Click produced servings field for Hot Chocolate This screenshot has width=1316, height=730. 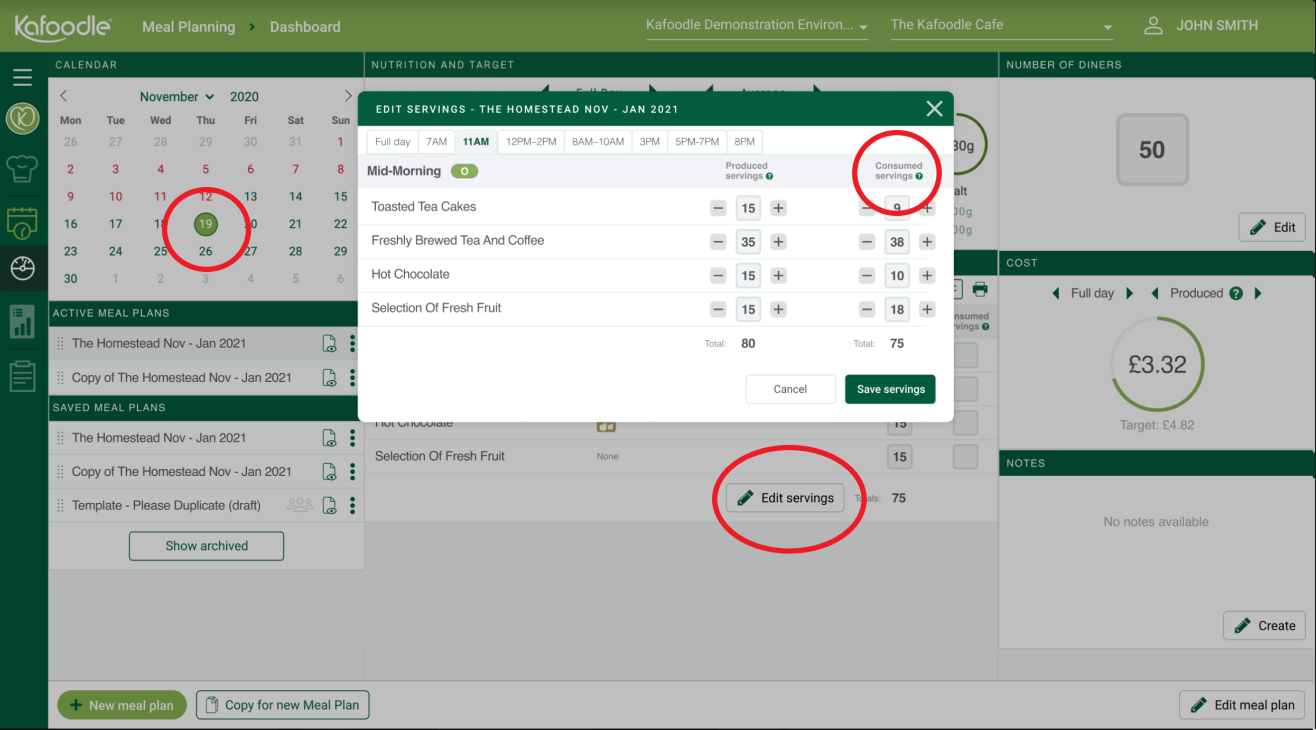click(748, 276)
